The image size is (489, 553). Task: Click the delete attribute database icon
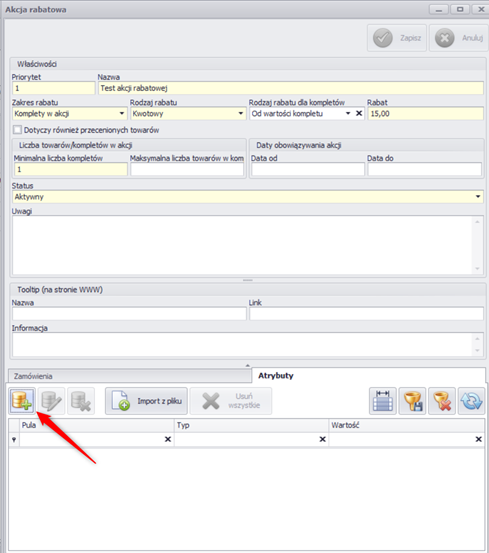click(x=81, y=401)
